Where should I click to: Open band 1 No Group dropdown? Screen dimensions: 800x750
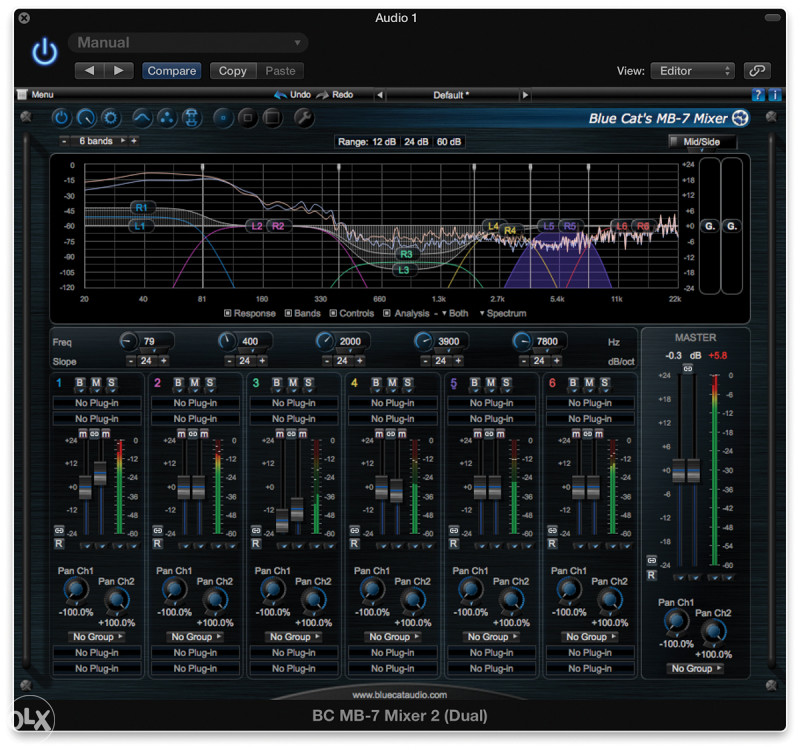point(97,637)
